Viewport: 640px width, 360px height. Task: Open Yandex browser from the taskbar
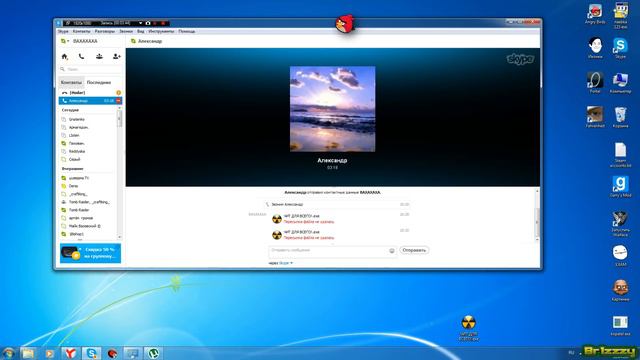(70, 353)
